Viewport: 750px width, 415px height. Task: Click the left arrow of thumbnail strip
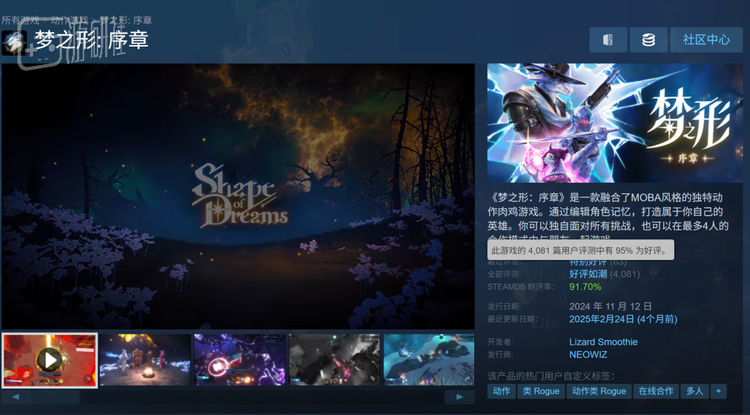pos(16,397)
